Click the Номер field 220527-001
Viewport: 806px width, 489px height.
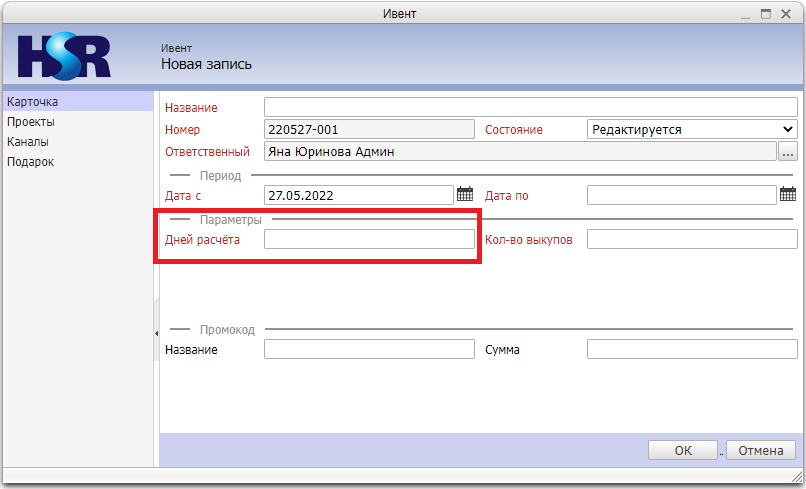[369, 130]
